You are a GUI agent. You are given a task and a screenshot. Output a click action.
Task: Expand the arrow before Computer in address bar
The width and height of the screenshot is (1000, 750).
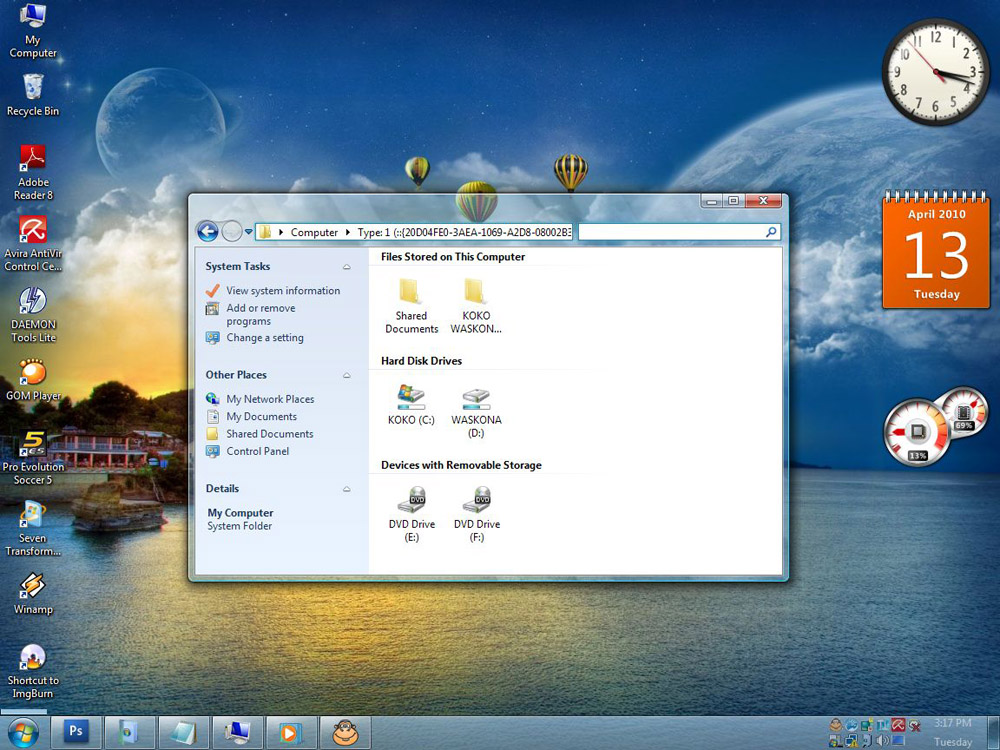click(x=281, y=232)
